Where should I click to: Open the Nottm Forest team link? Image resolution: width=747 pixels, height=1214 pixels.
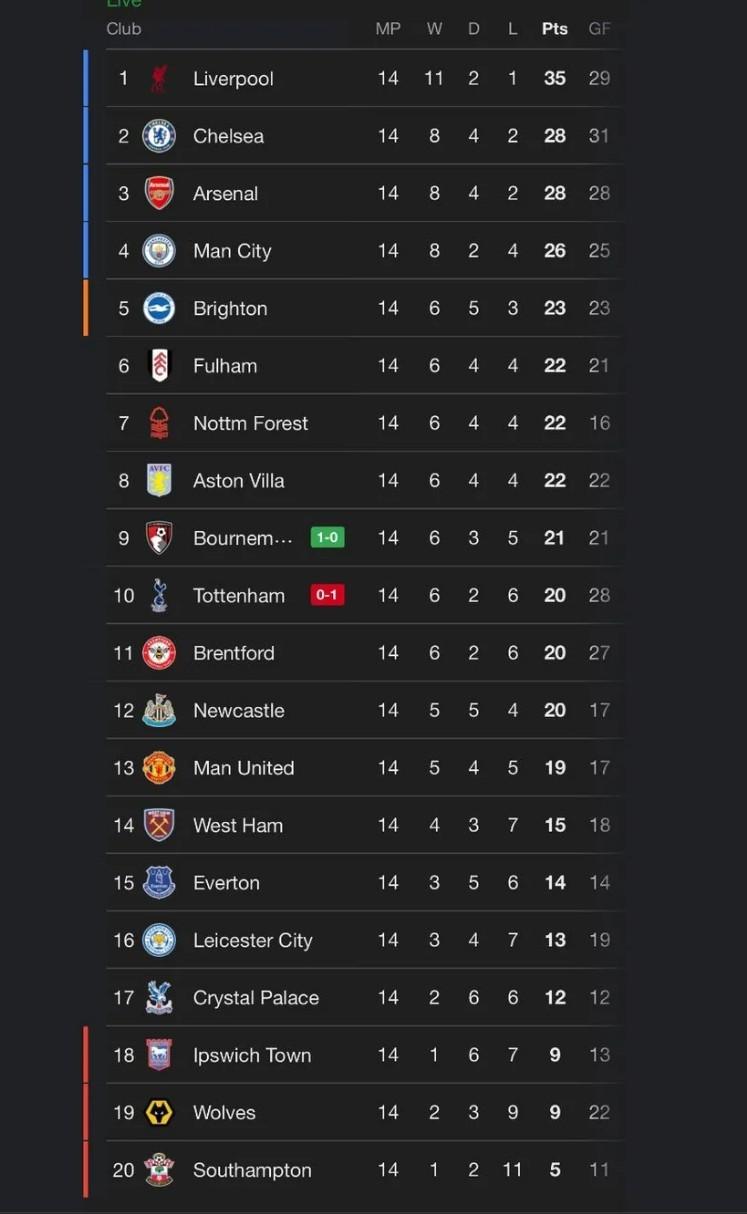[x=250, y=423]
